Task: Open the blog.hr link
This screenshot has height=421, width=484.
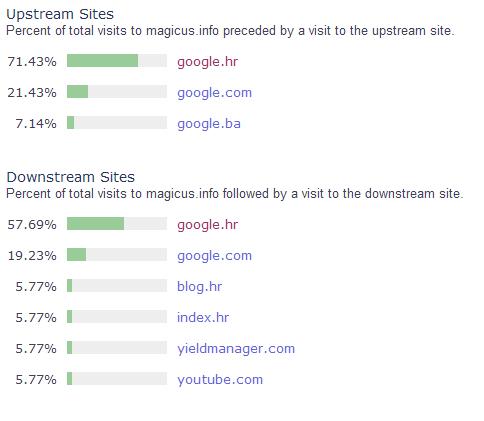Action: click(199, 286)
